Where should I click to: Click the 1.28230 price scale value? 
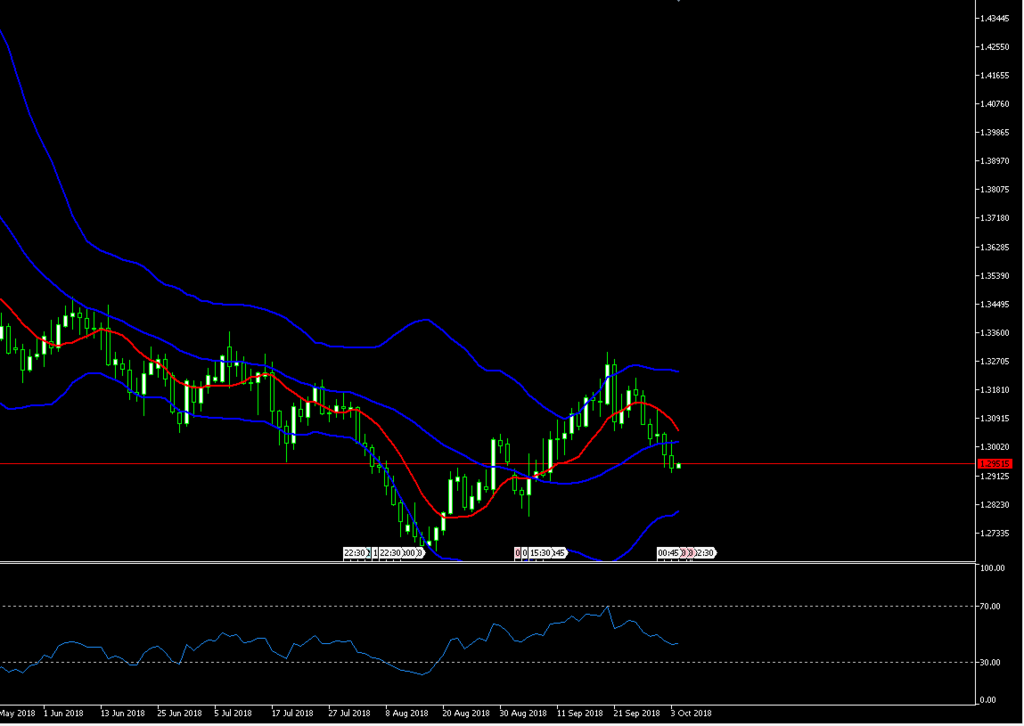coord(995,505)
